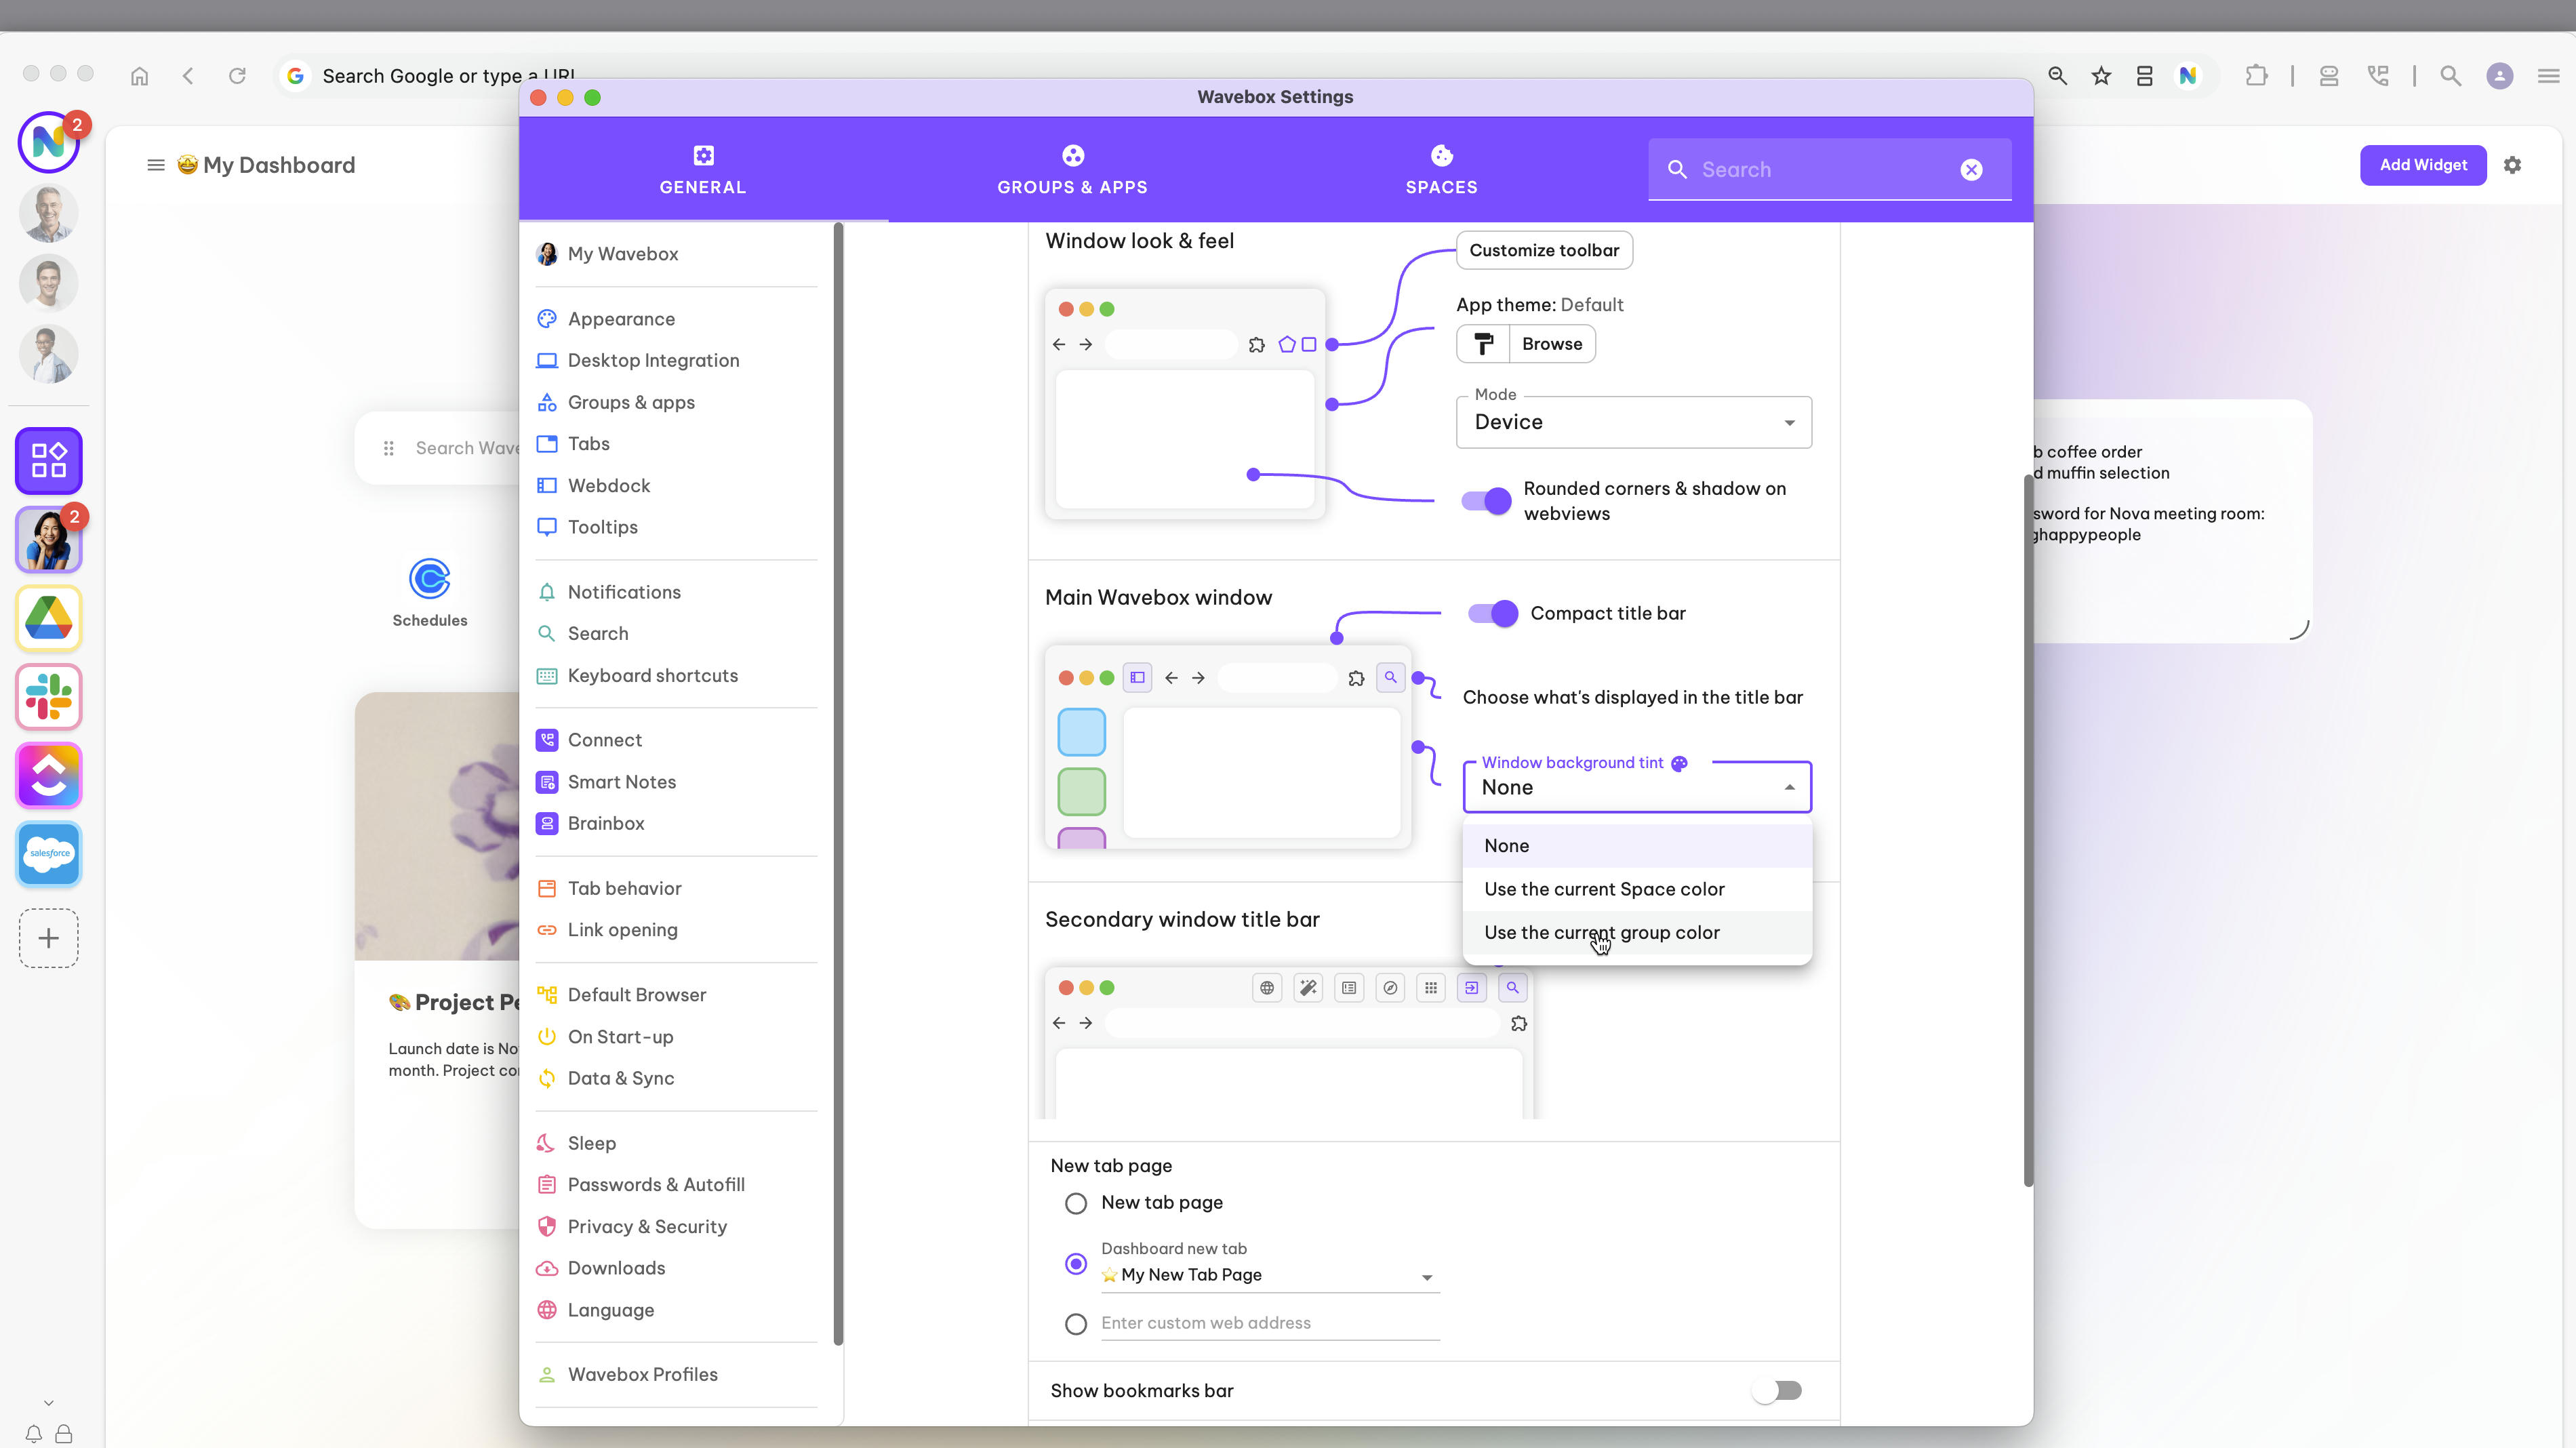The width and height of the screenshot is (2576, 1448).
Task: Click the settings sidebar scrollbar
Action: 838,785
